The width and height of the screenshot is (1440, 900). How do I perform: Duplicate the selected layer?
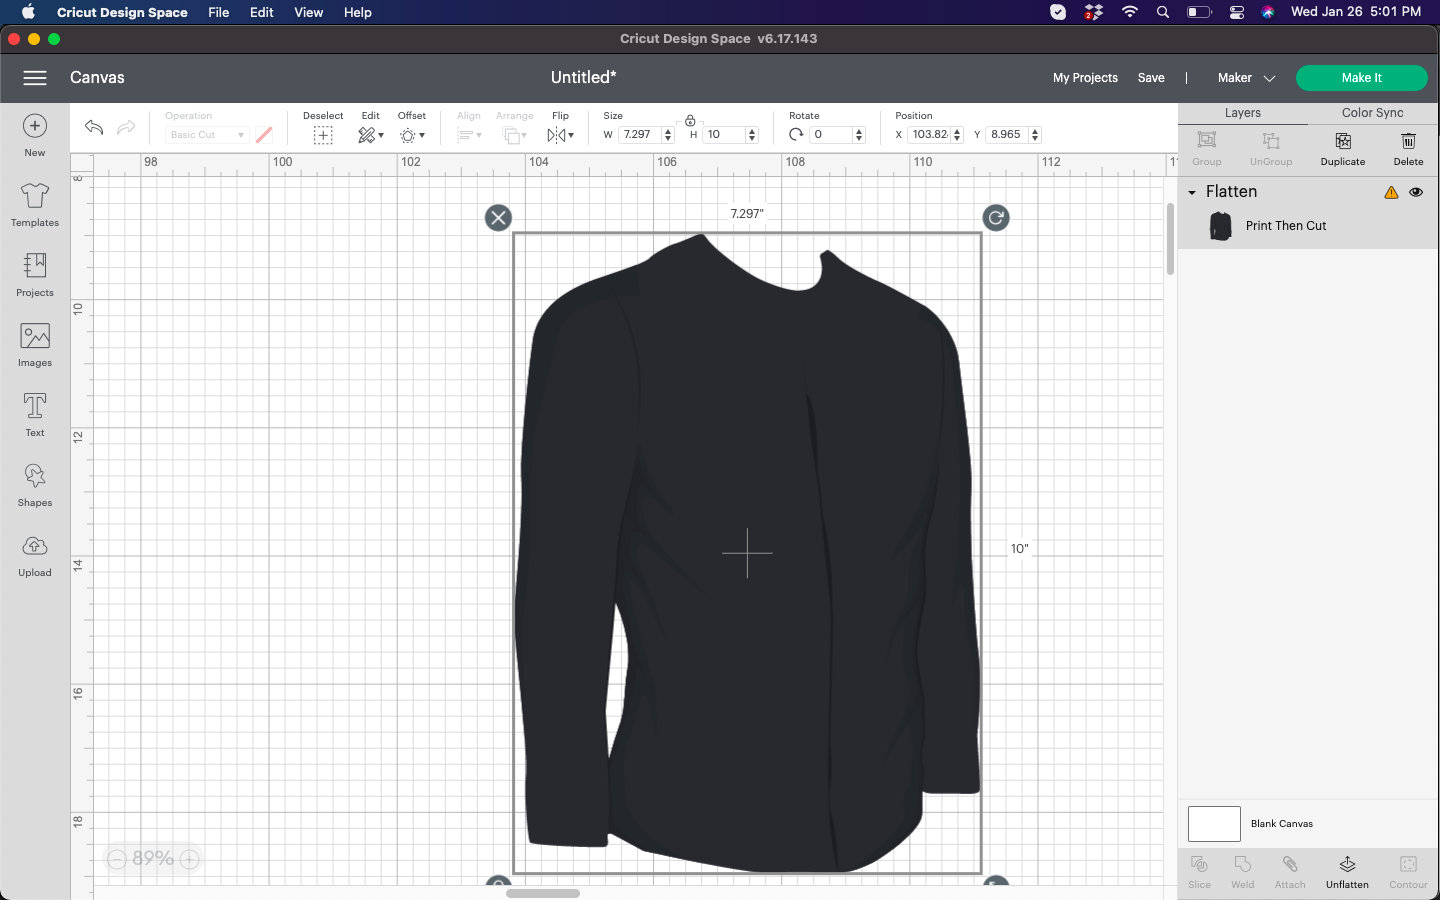coord(1343,148)
